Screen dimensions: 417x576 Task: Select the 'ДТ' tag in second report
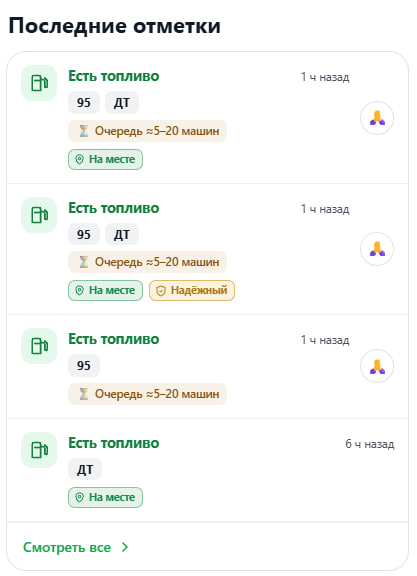(122, 234)
